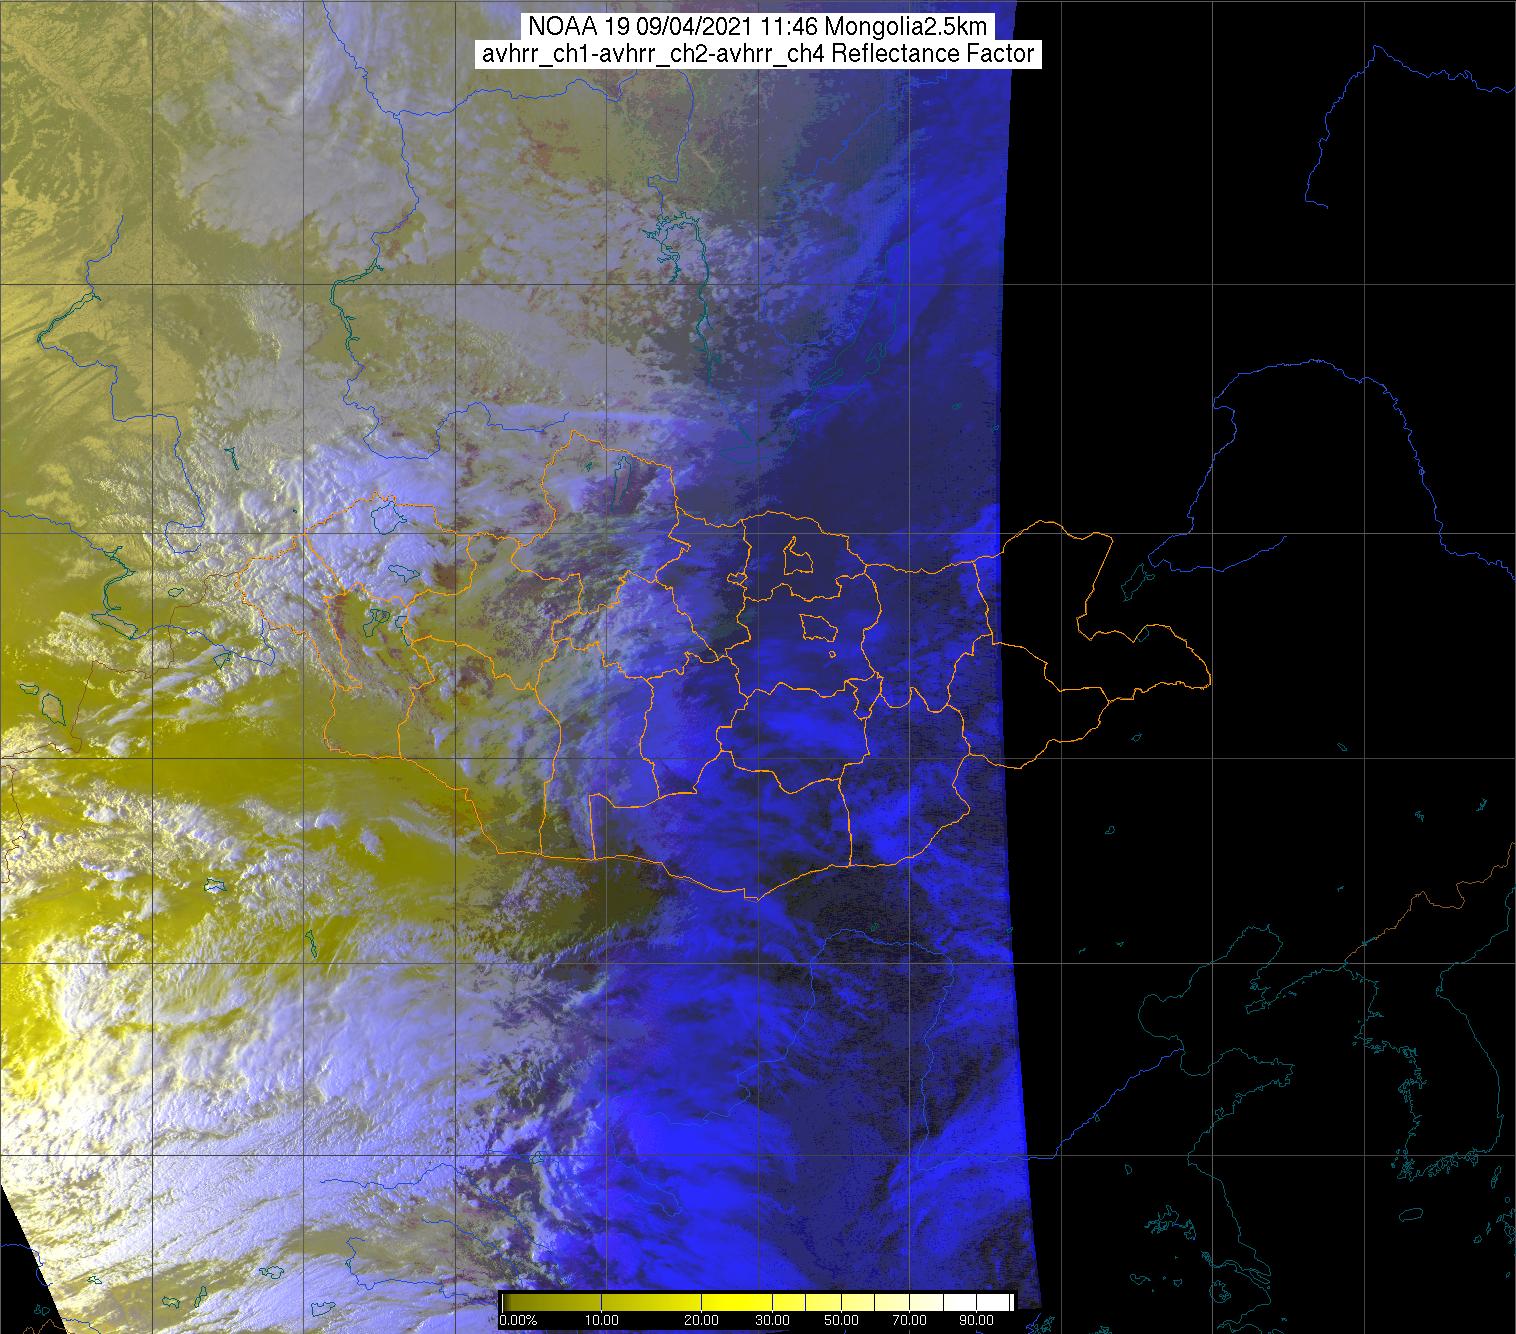Click the "avhrr_ch1-avhrr_ch2-avhrr_ch4 Reflectance Factor" caption

coord(758,54)
